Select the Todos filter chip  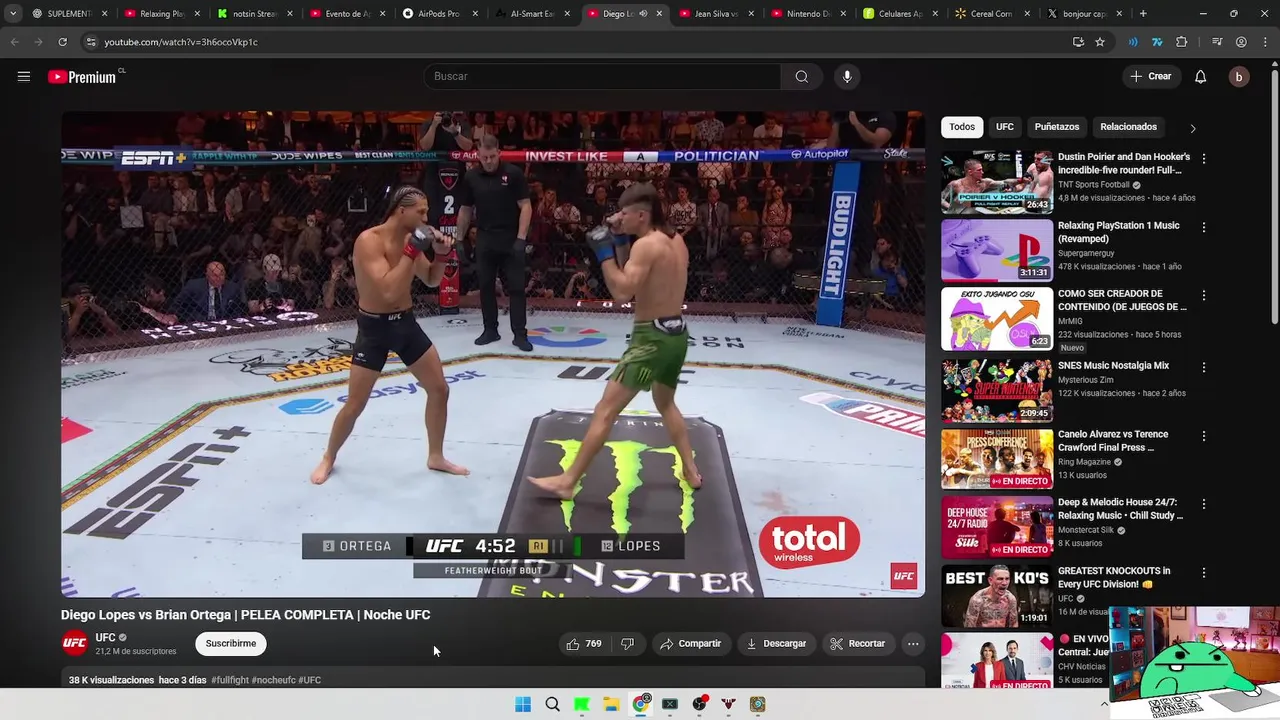[962, 127]
